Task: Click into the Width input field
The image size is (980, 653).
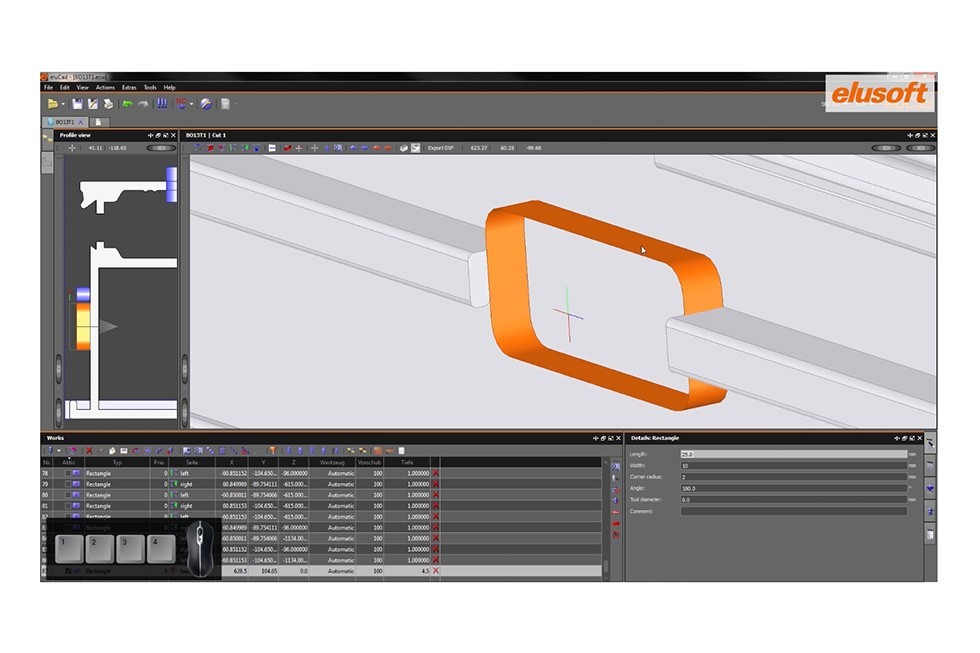Action: point(793,466)
